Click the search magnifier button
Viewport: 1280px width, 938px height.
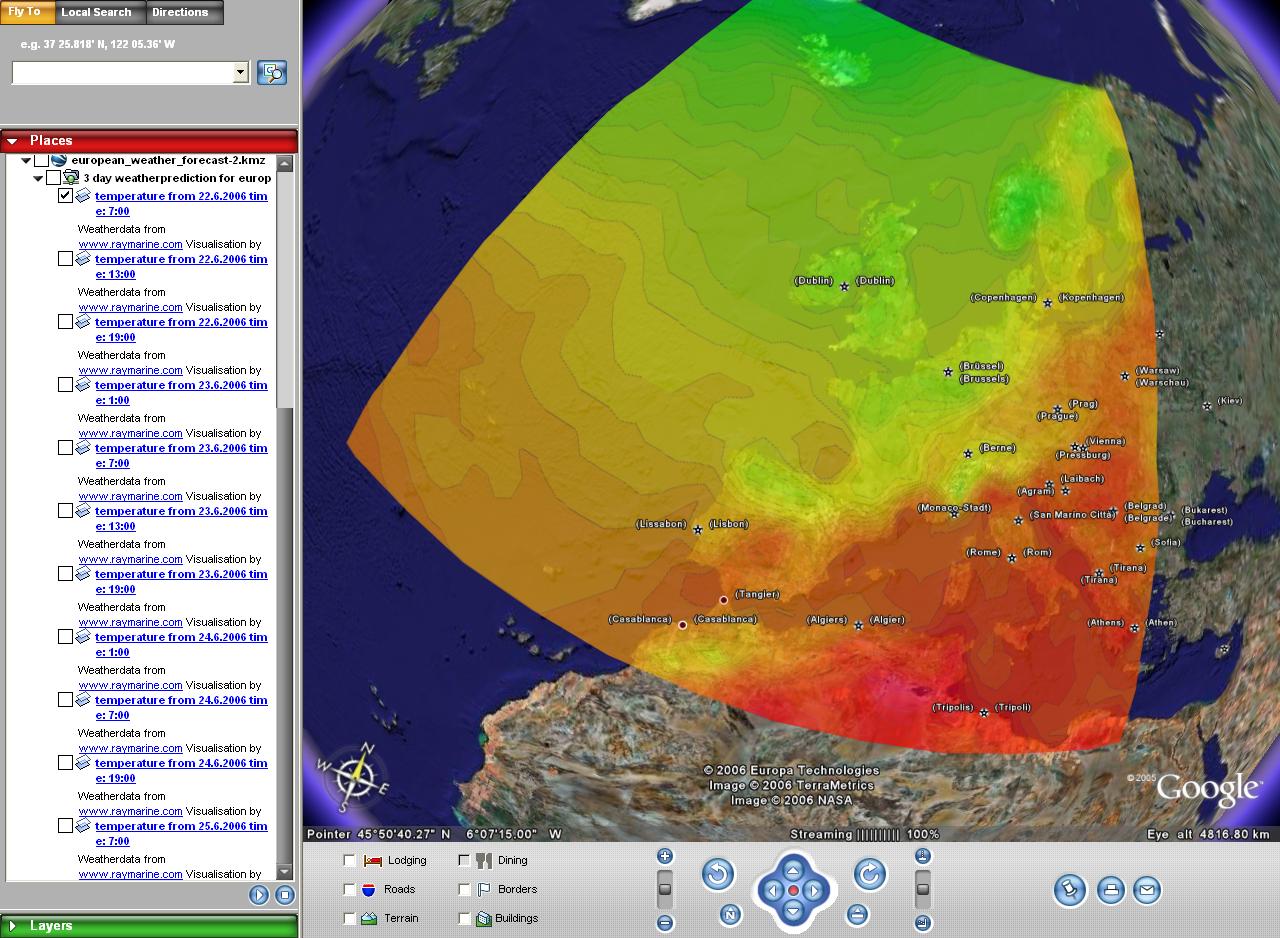tap(272, 73)
